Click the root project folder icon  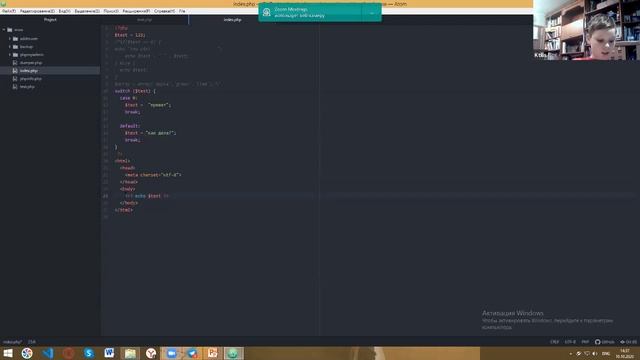(10, 30)
